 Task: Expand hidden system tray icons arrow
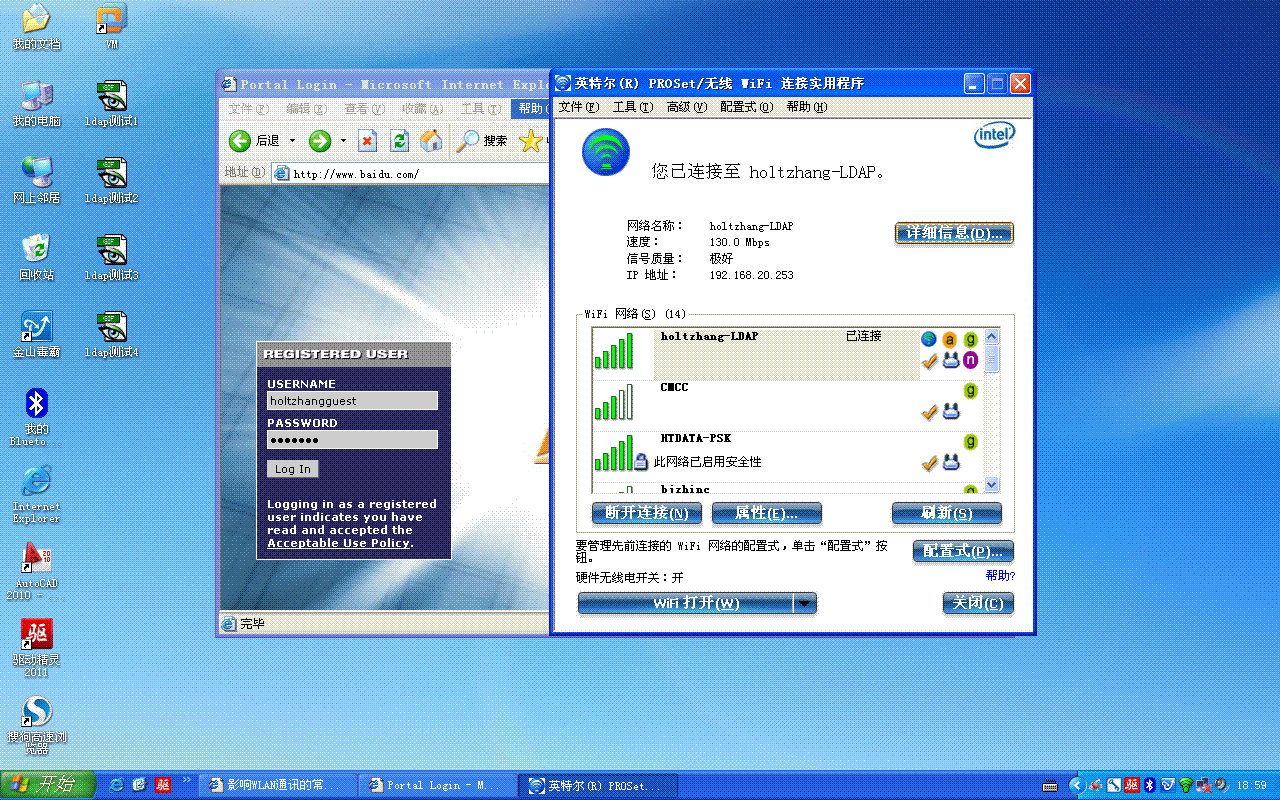pyautogui.click(x=1076, y=785)
